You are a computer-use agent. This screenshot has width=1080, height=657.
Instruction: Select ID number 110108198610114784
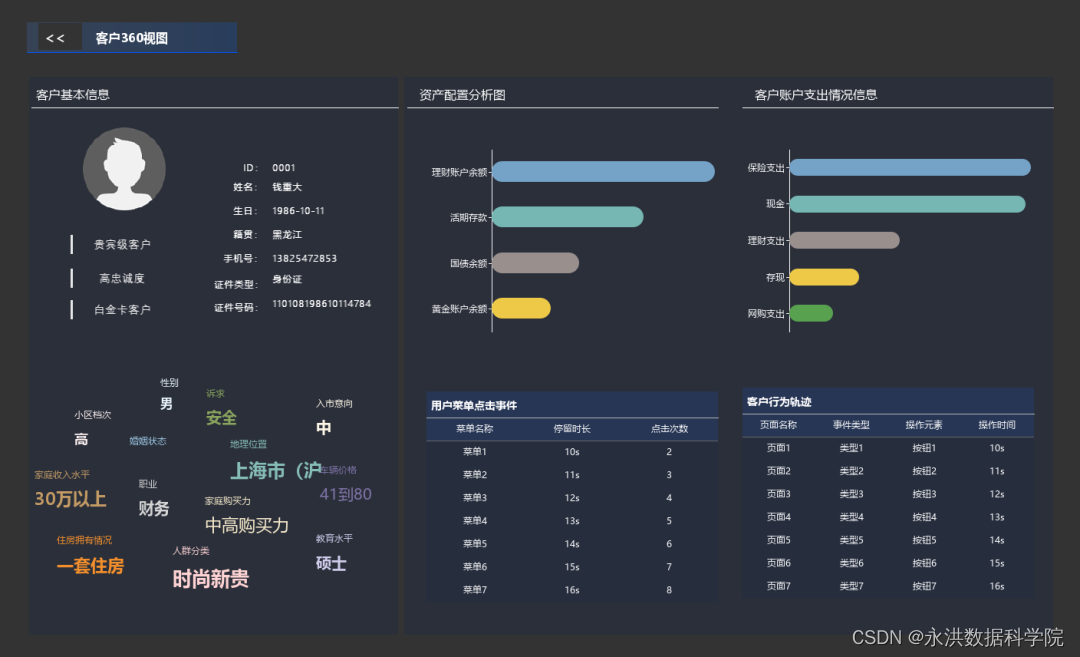click(x=322, y=304)
